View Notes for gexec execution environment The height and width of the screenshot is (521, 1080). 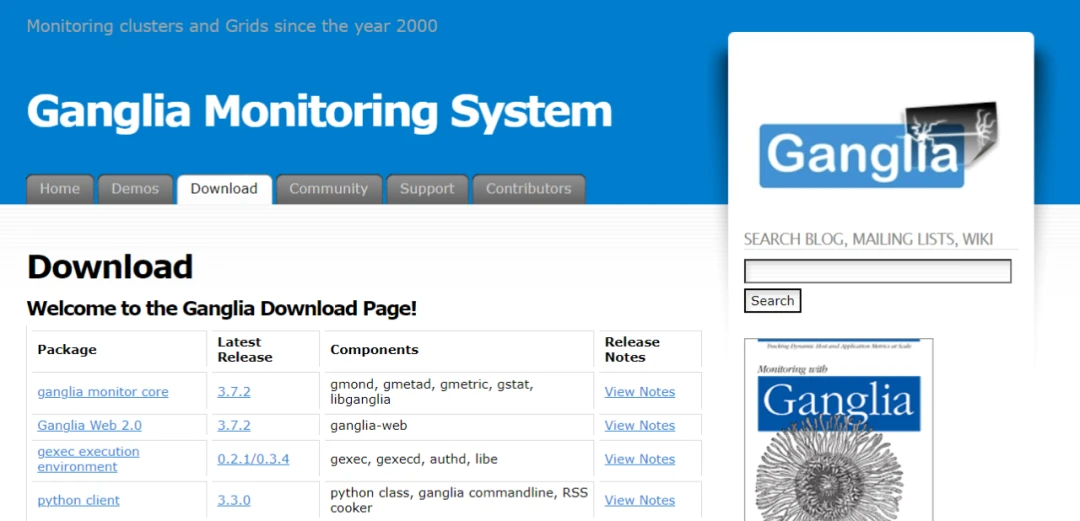(640, 459)
